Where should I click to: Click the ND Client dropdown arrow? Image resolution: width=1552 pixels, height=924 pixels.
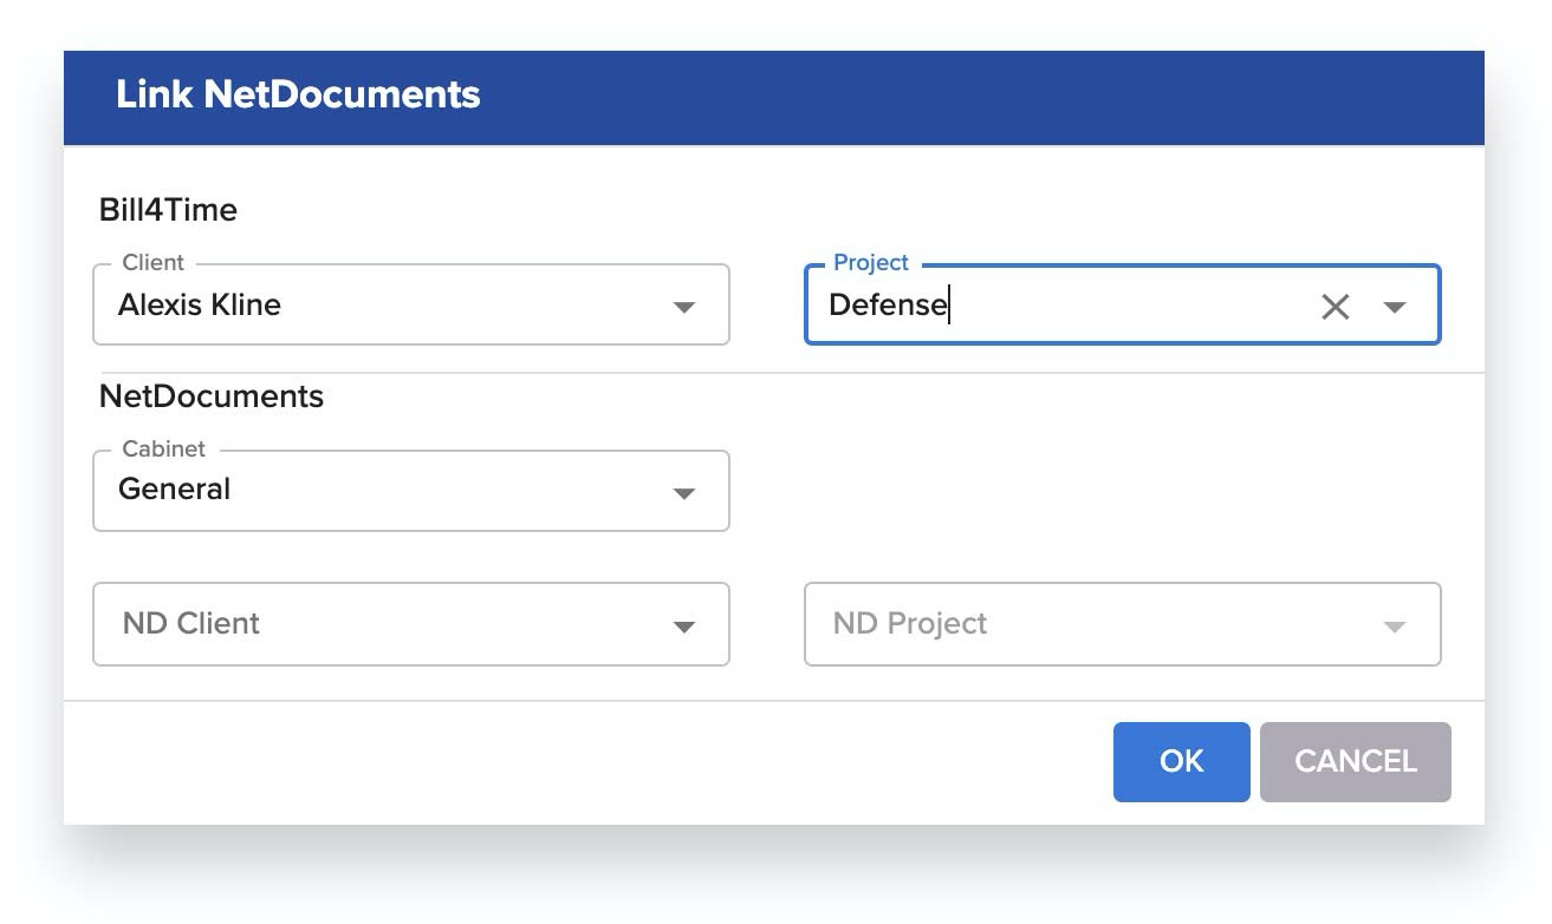pos(684,626)
